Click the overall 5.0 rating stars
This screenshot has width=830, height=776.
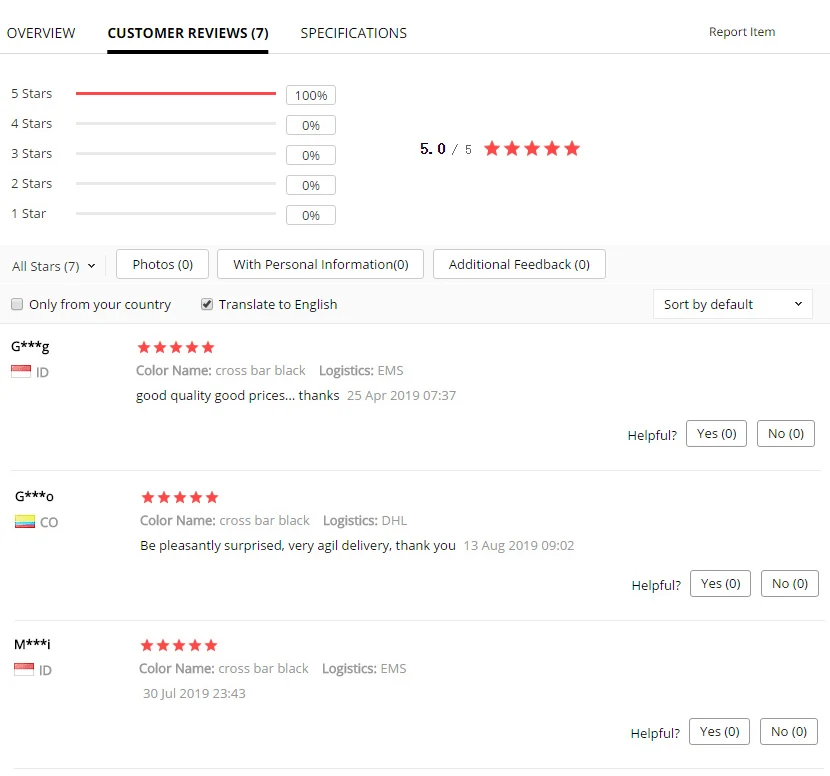(x=531, y=148)
